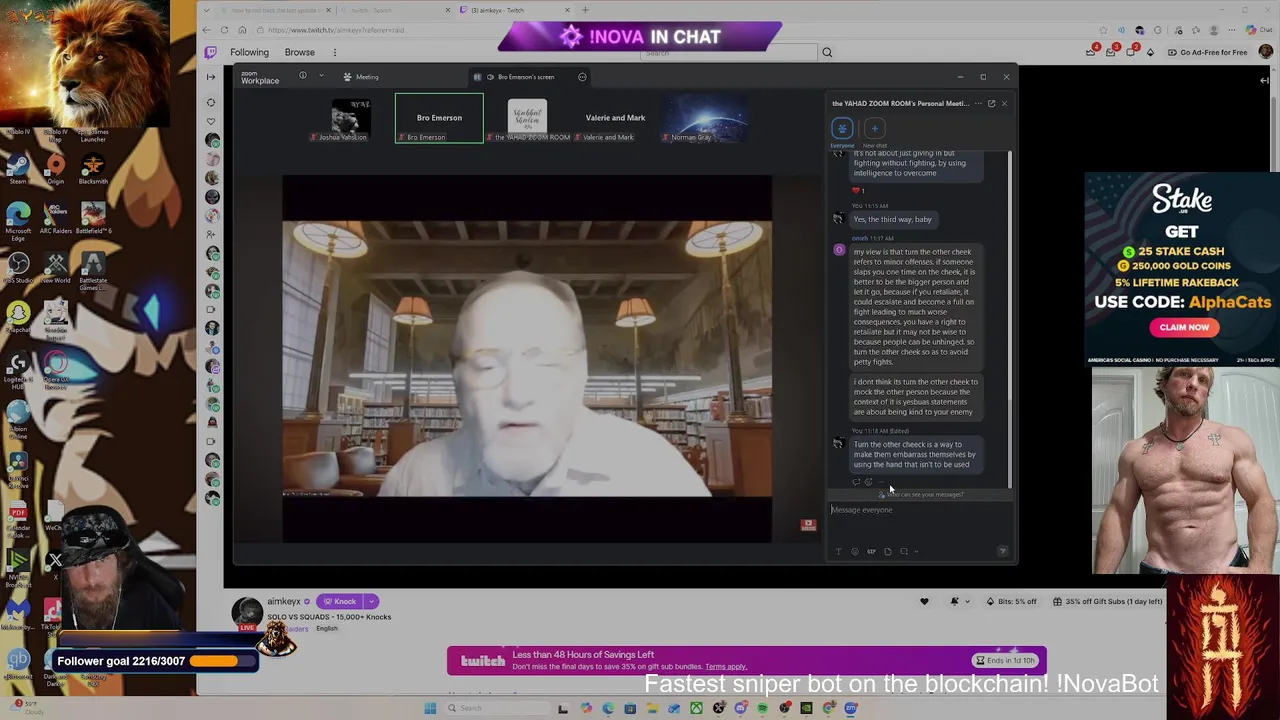Image resolution: width=1280 pixels, height=720 pixels.
Task: Pop out the Zoom chat panel
Action: pyautogui.click(x=991, y=103)
